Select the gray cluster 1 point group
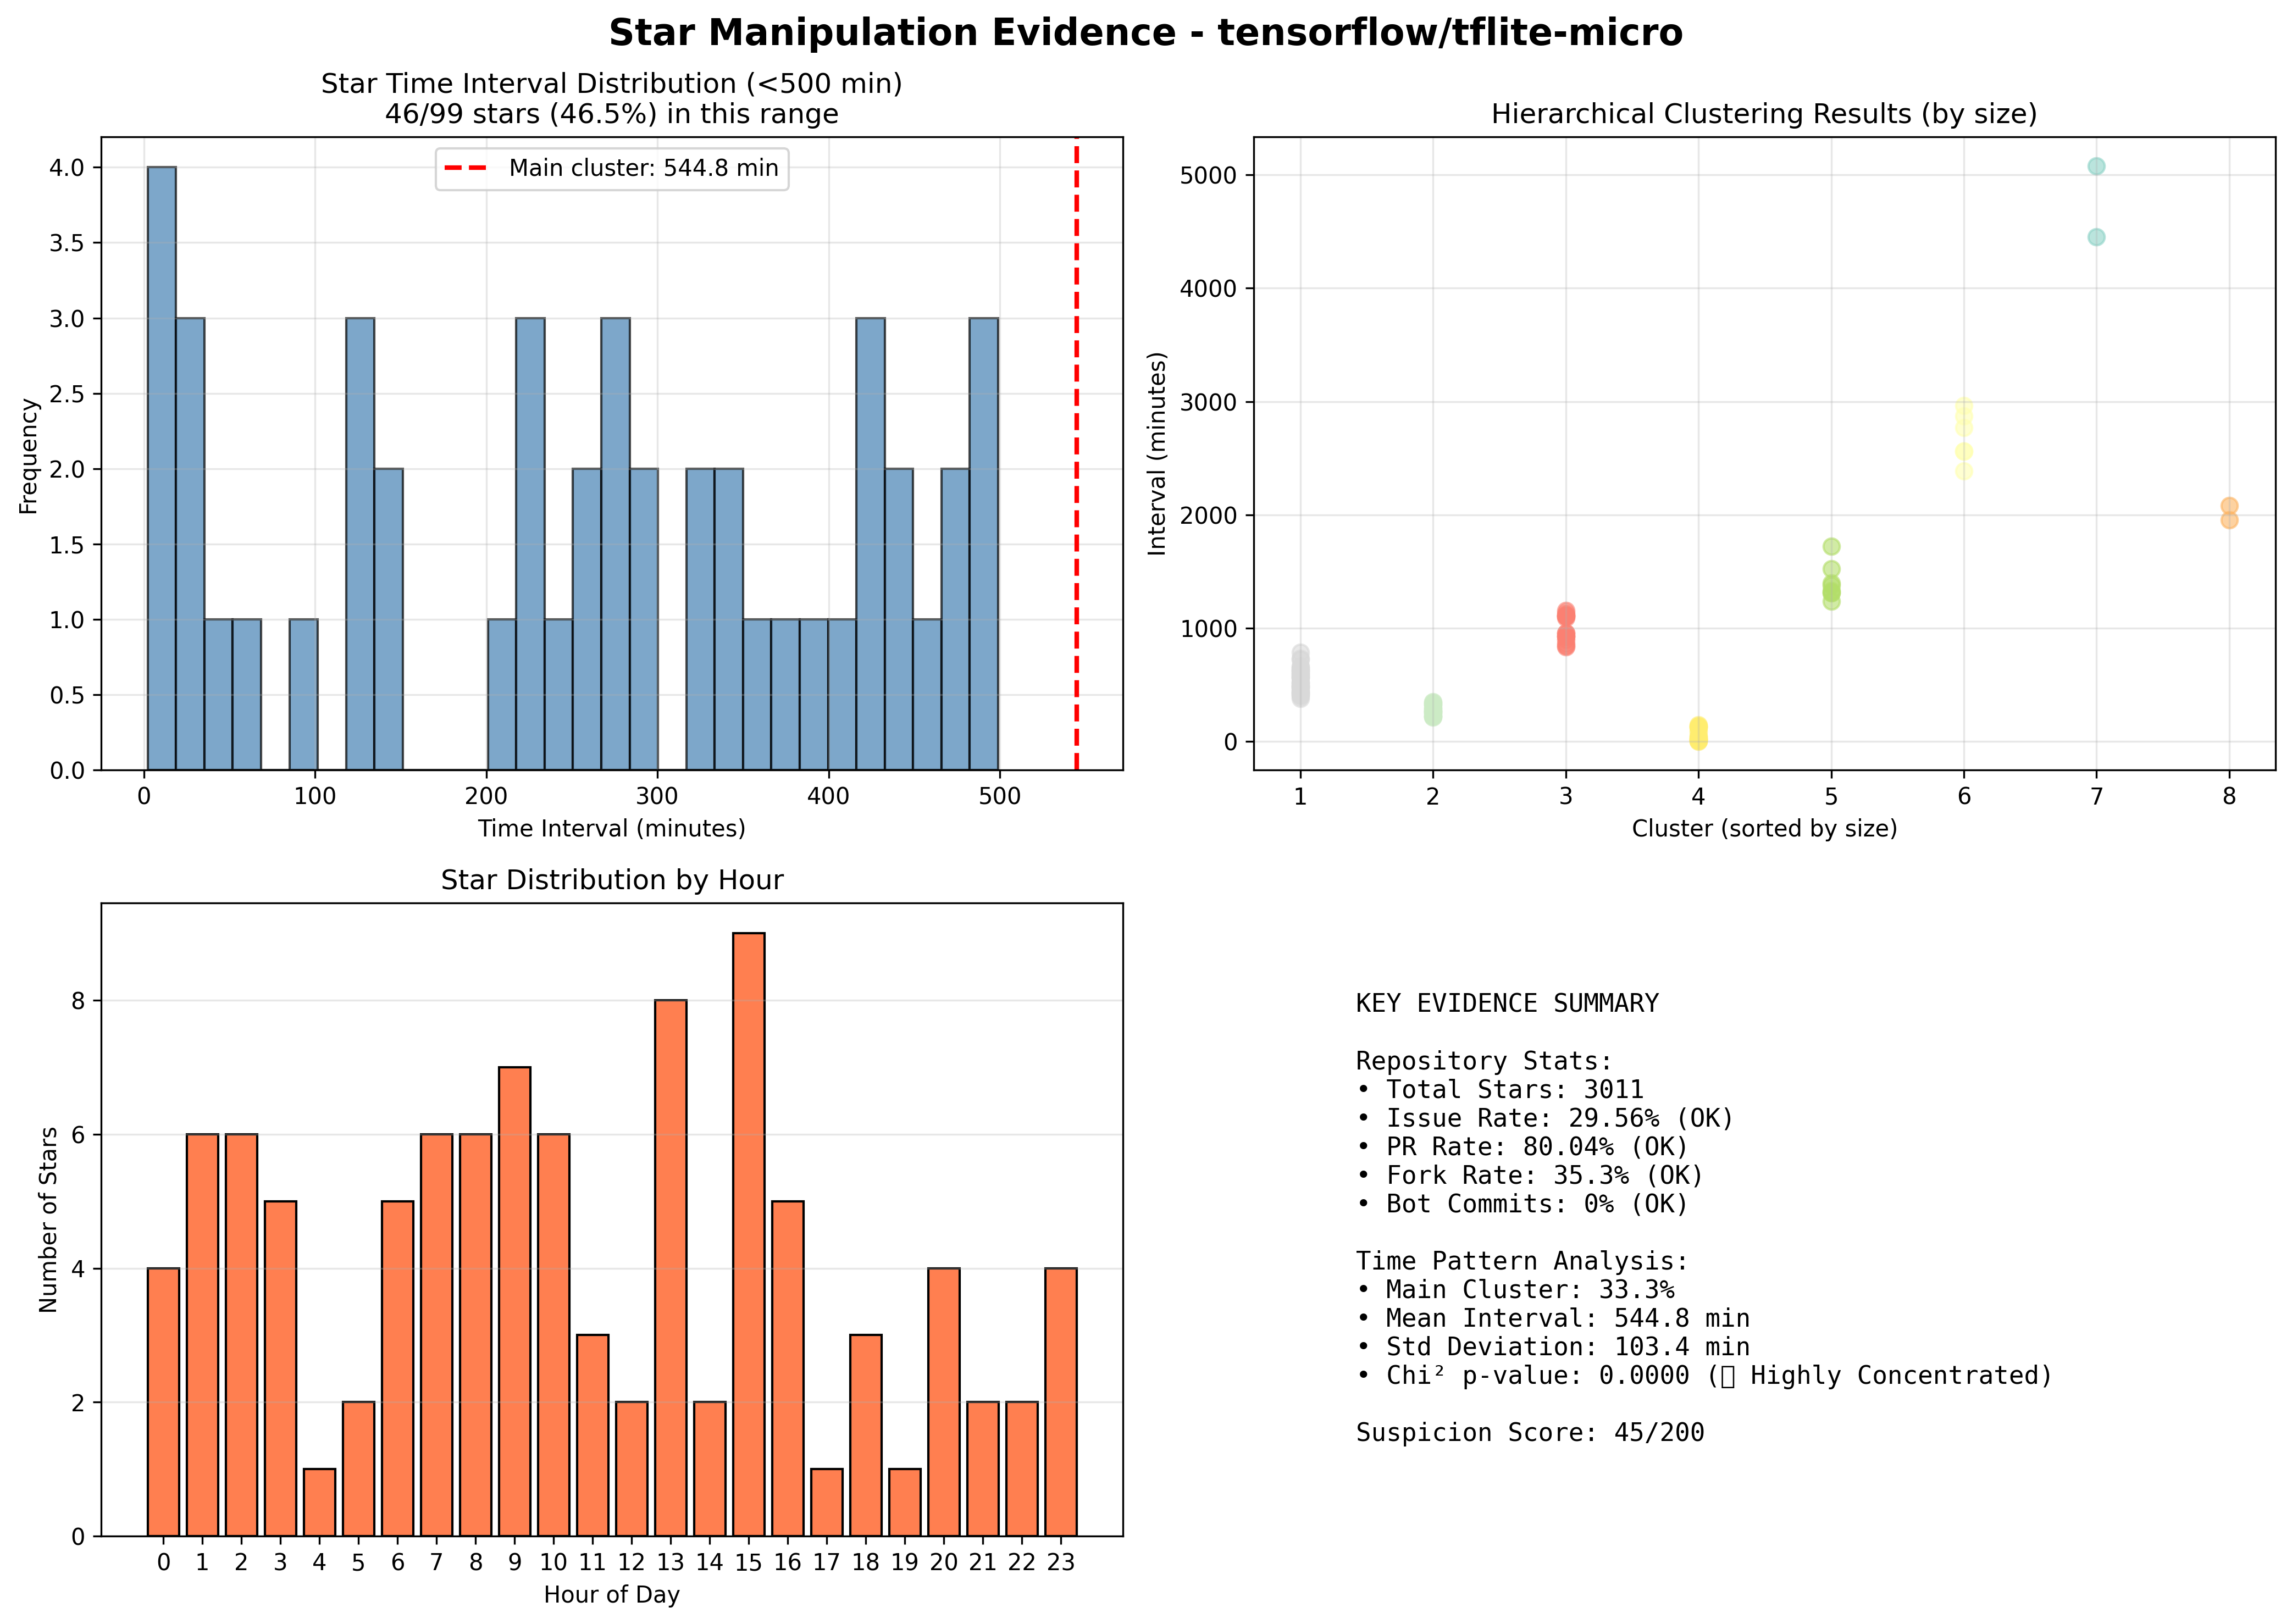The width and height of the screenshot is (2292, 1624). (x=1299, y=676)
